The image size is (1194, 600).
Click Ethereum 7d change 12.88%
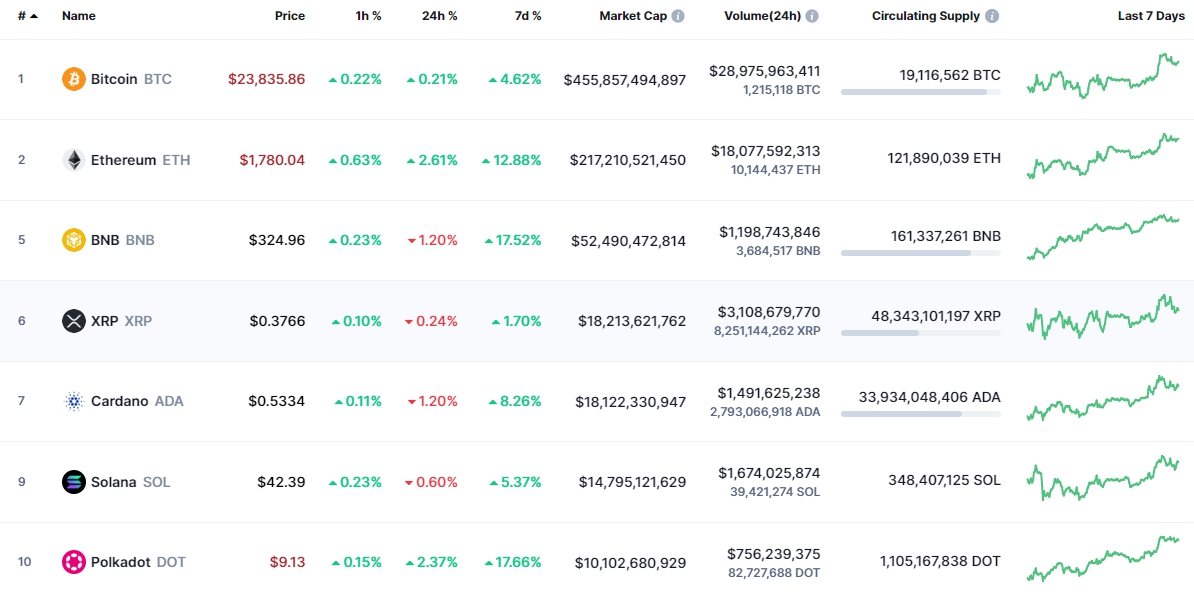[512, 160]
